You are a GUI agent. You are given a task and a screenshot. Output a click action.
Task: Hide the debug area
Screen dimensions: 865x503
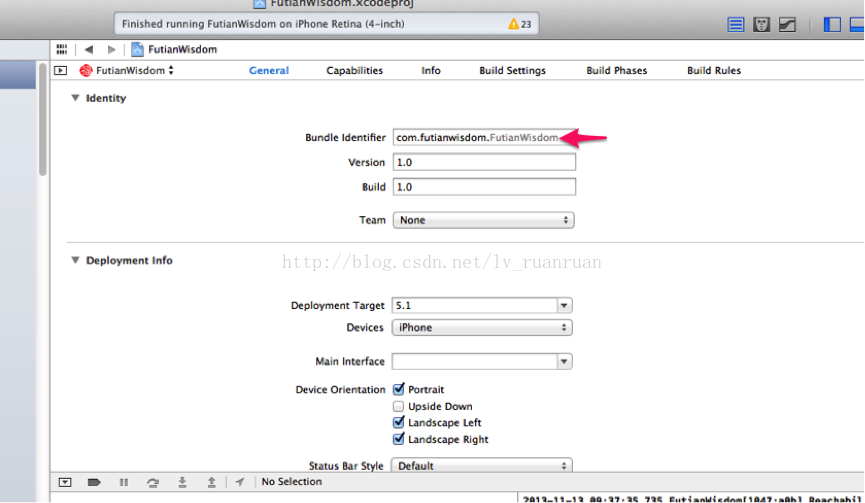pyautogui.click(x=65, y=482)
